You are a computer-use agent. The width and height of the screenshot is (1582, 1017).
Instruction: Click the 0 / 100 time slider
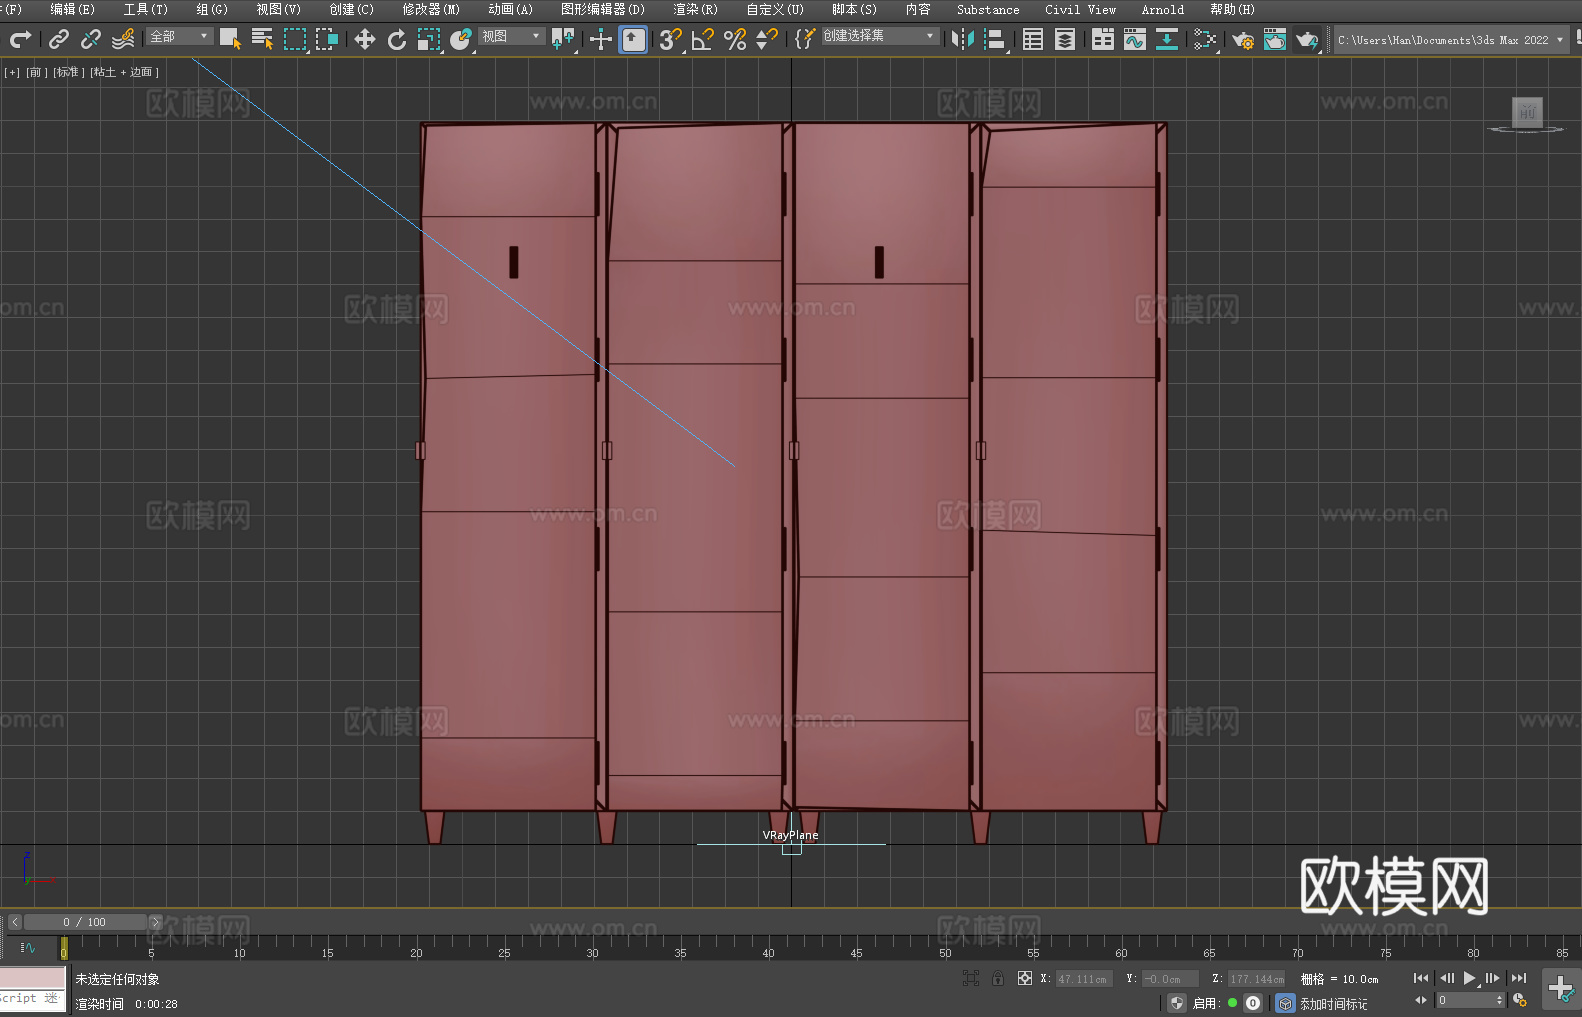tap(85, 922)
